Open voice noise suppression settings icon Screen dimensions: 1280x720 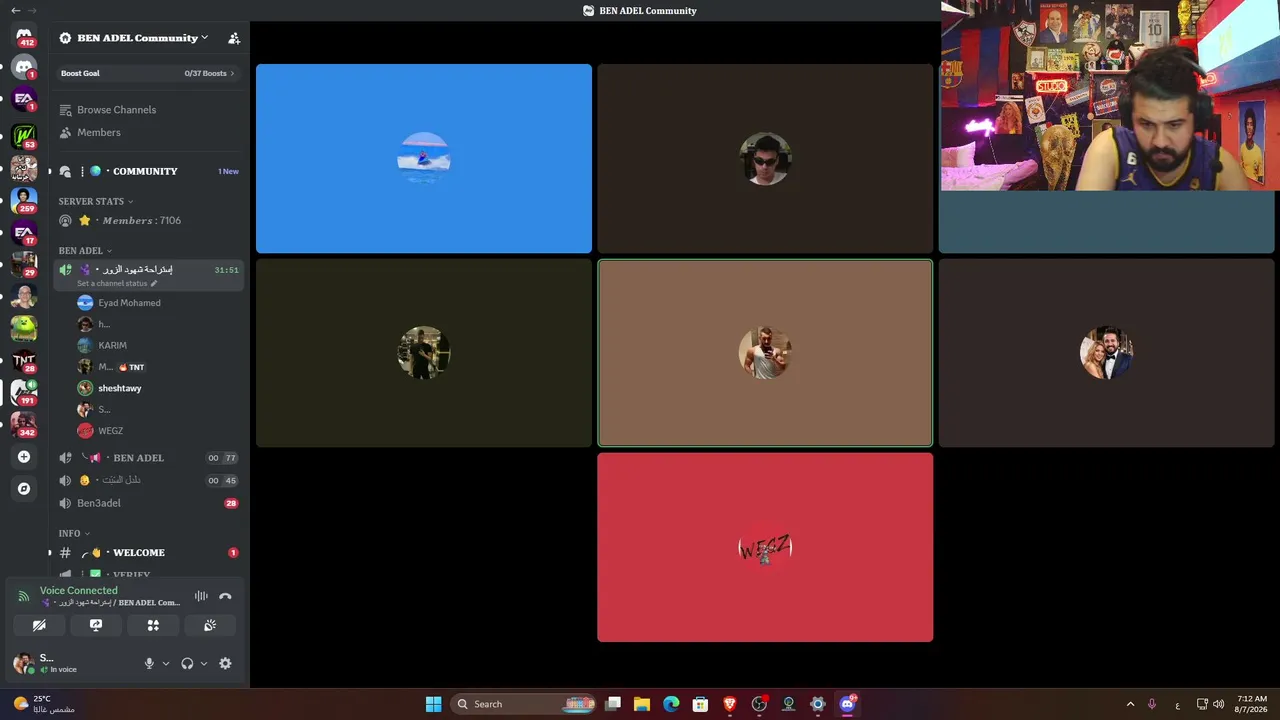pos(201,597)
